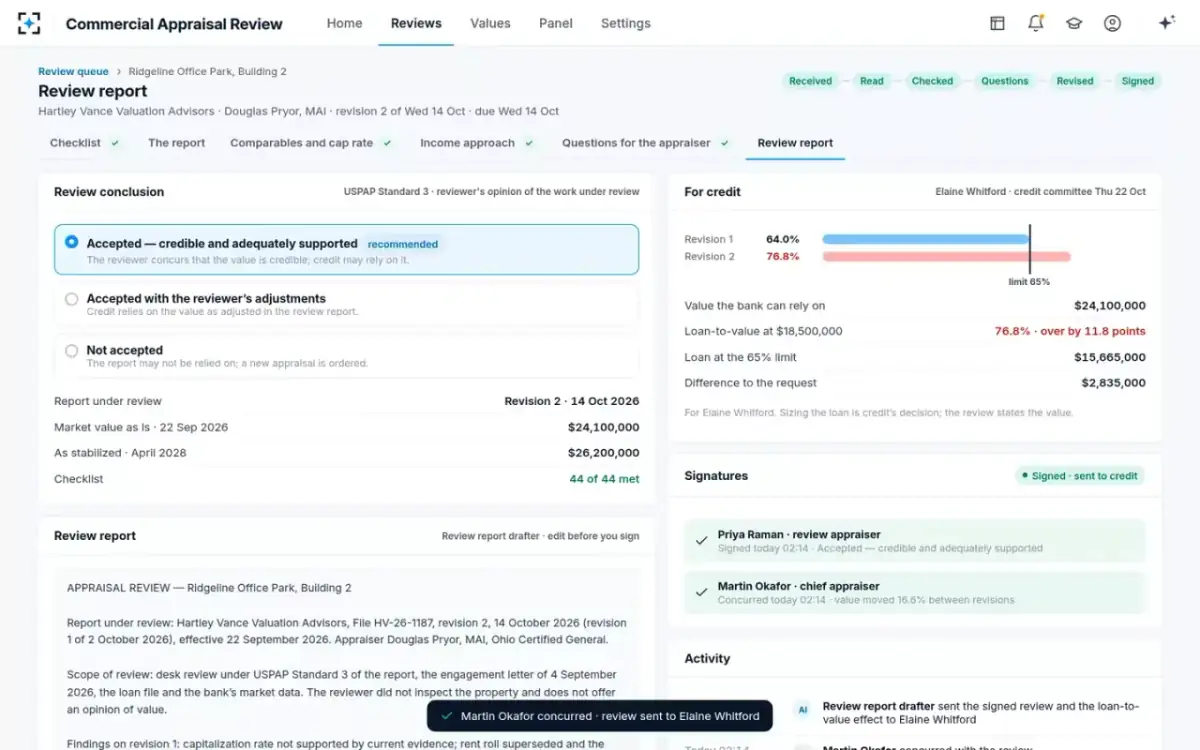Open the graduation cap learning icon

point(1074,23)
